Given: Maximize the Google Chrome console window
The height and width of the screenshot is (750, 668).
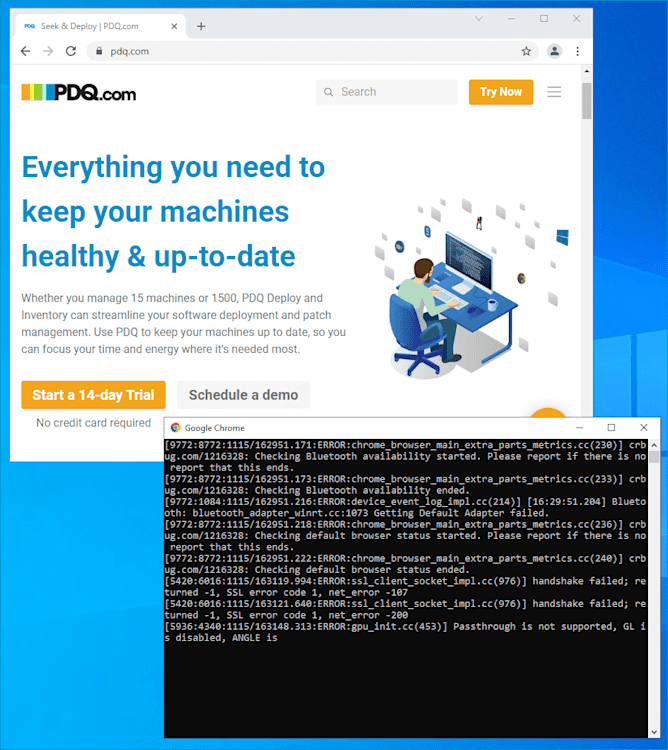Looking at the screenshot, I should (611, 427).
